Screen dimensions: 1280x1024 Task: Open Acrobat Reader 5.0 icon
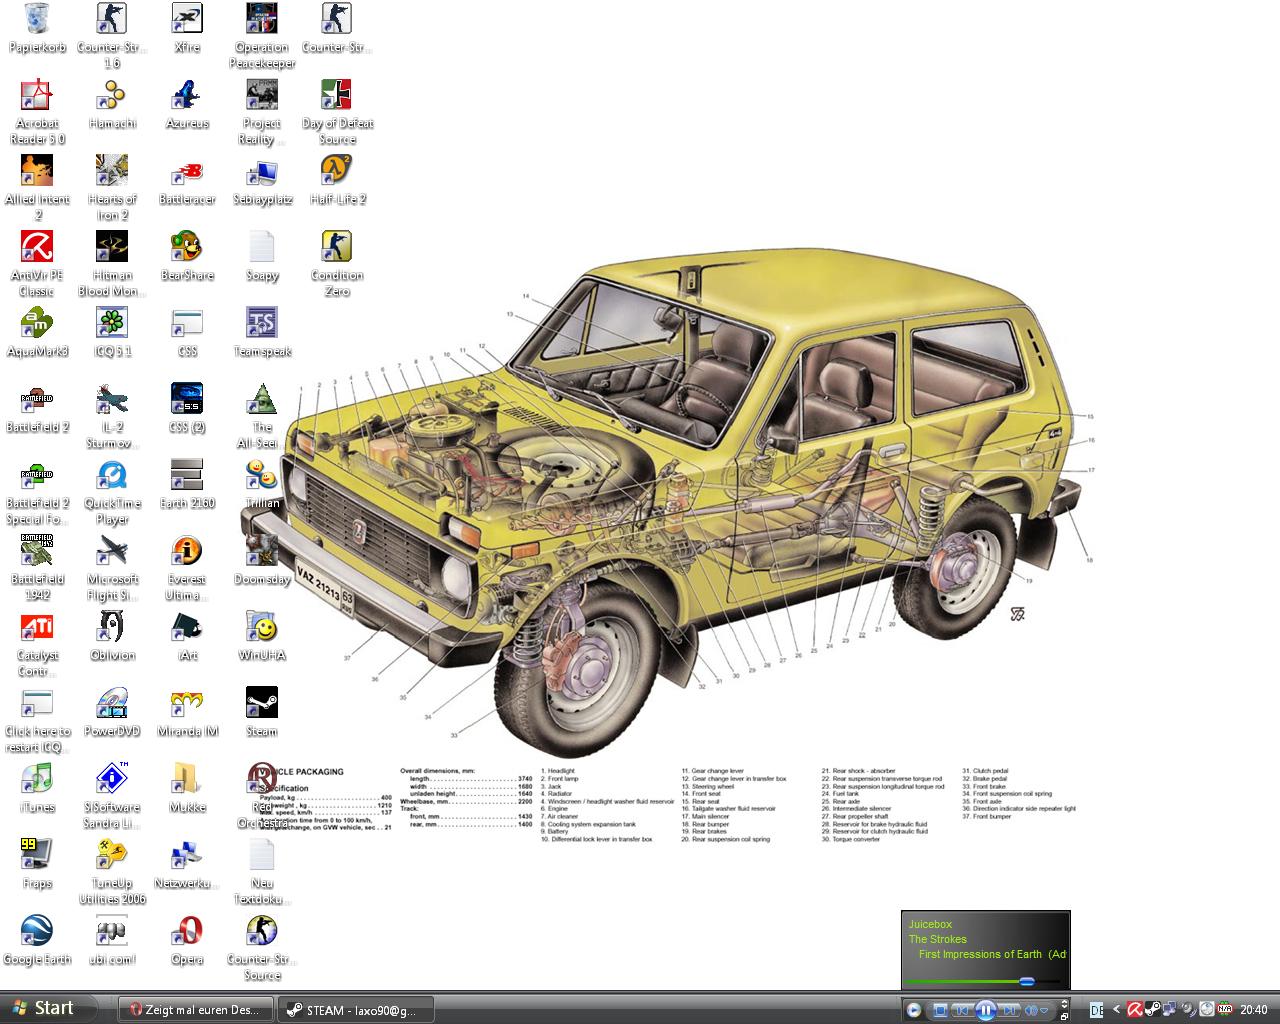[x=37, y=112]
